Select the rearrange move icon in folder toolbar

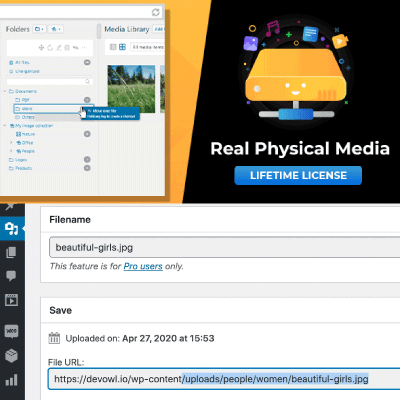coord(41,48)
